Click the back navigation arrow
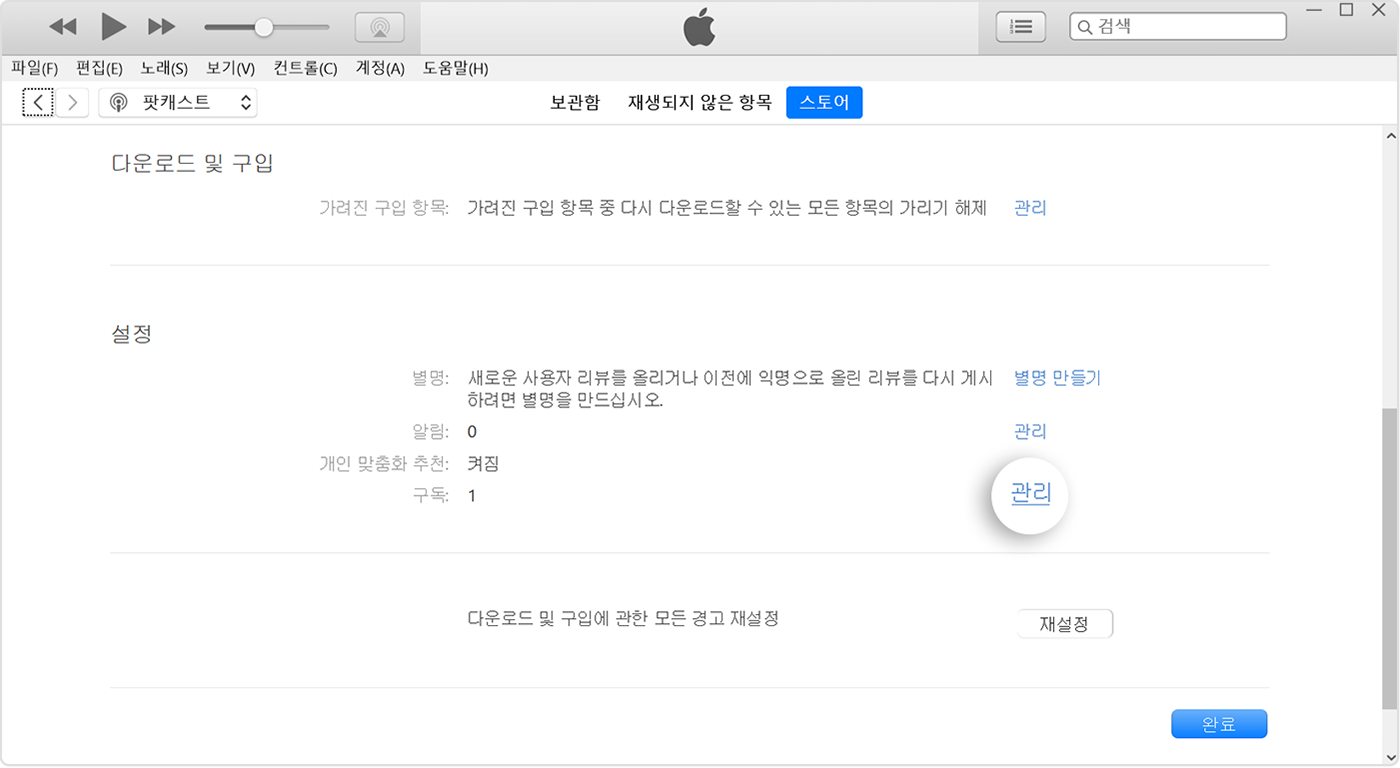This screenshot has width=1400, height=768. [37, 101]
